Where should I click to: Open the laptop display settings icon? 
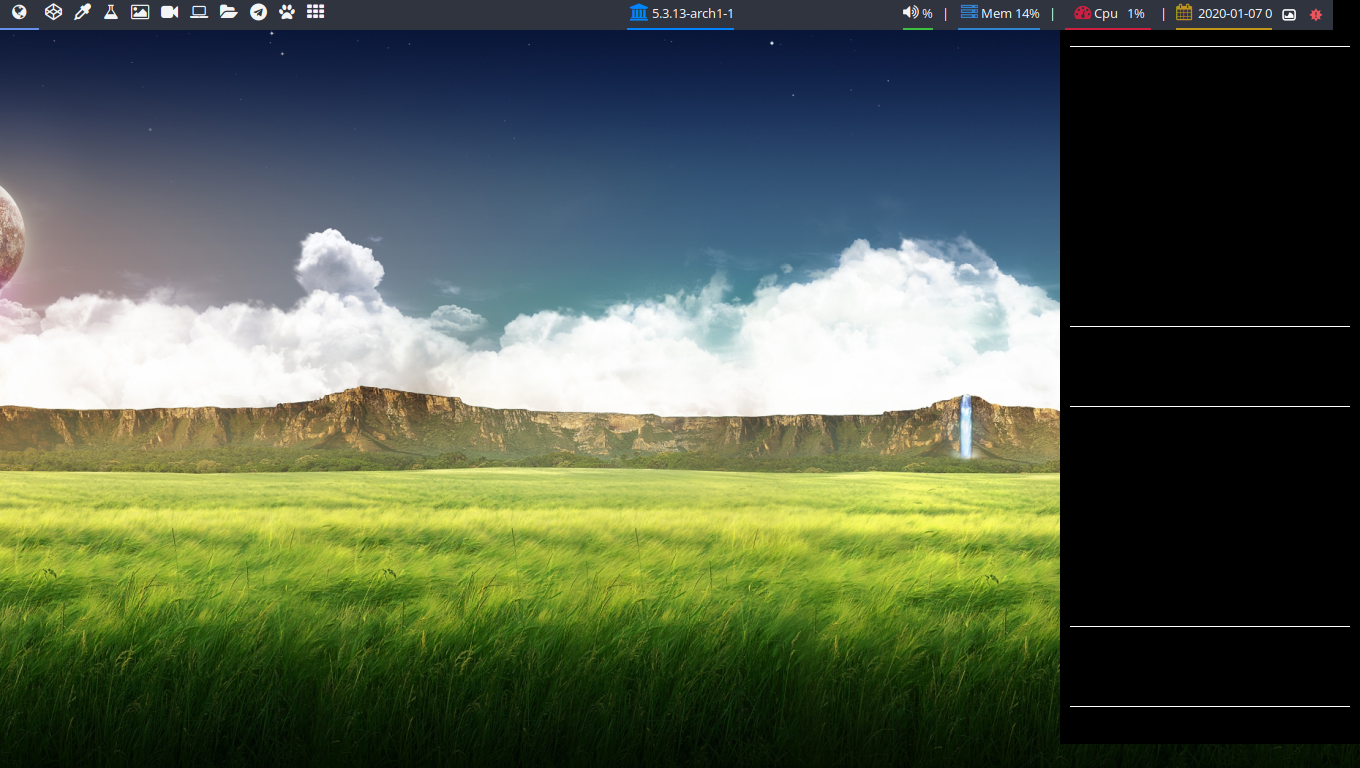[199, 12]
